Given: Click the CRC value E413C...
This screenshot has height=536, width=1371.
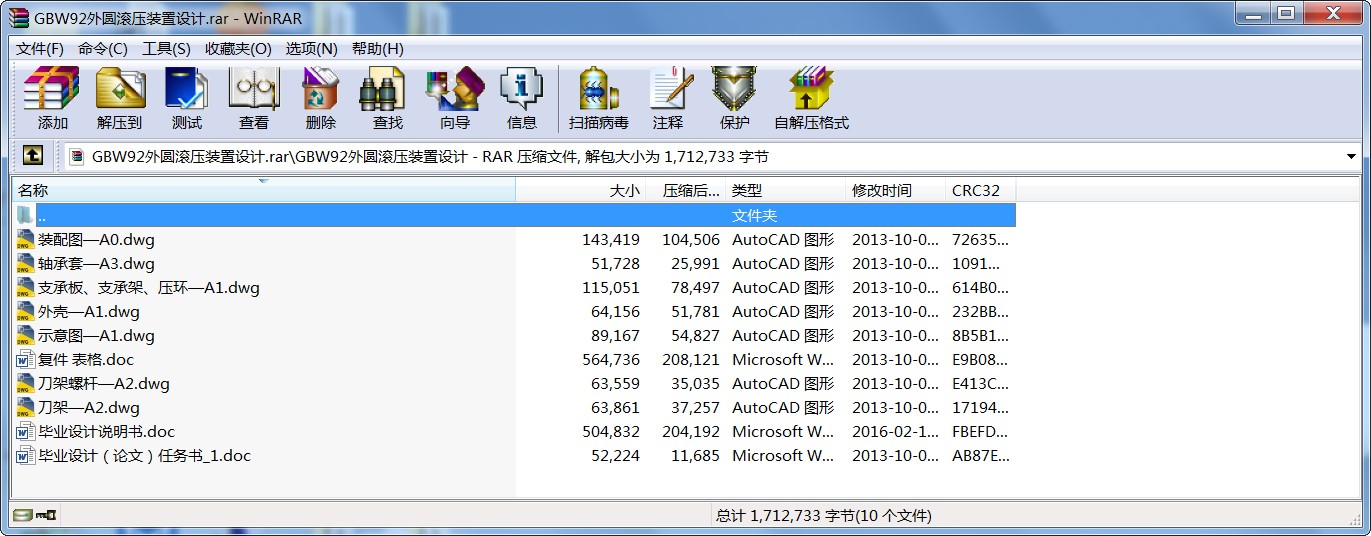Looking at the screenshot, I should 980,384.
